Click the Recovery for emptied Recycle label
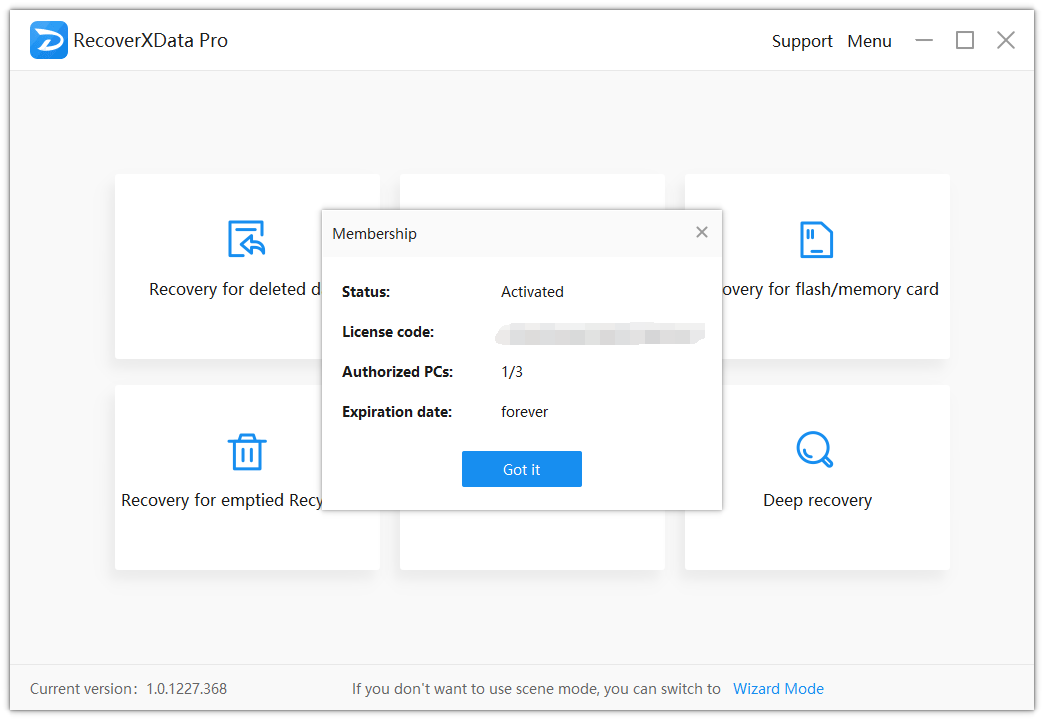 point(222,500)
